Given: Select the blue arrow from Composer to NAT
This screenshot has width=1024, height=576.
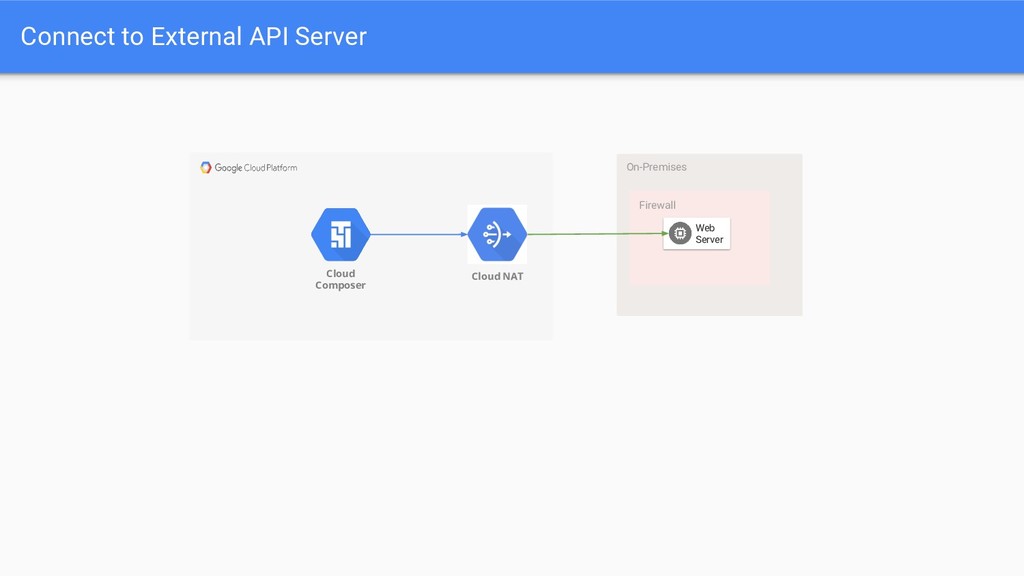Looking at the screenshot, I should point(419,234).
